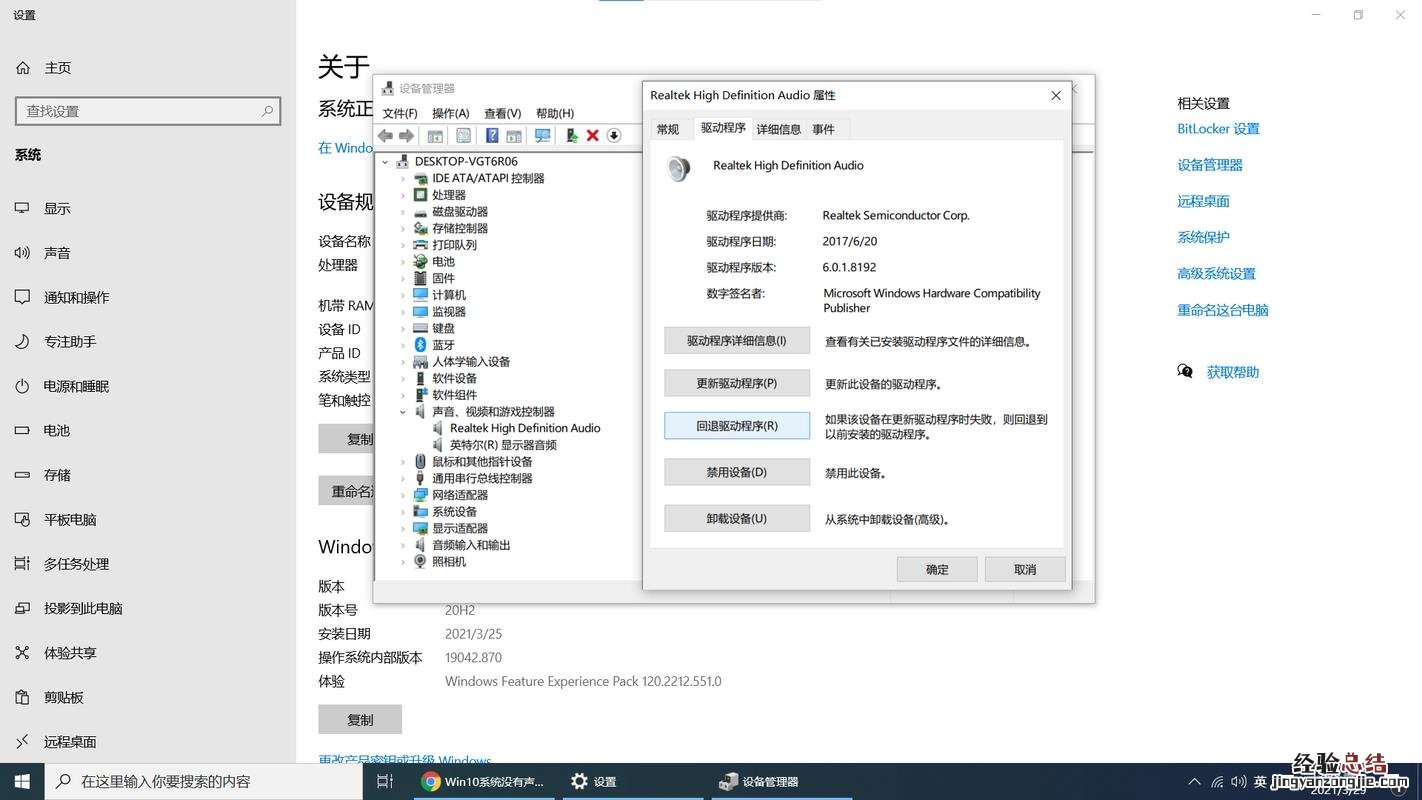1422x800 pixels.
Task: Expand the 键盘 device category
Action: (x=403, y=329)
